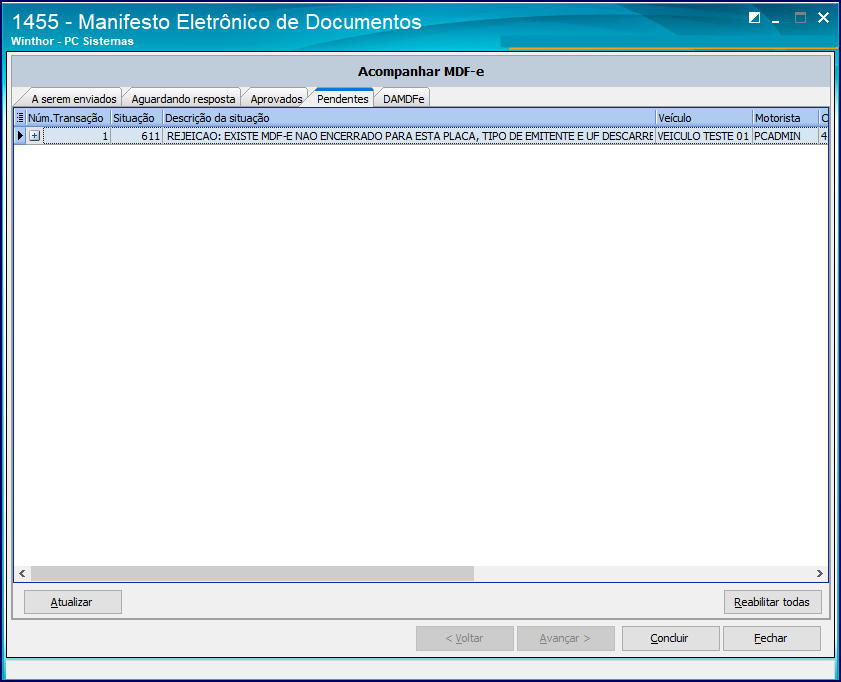The image size is (841, 682).
Task: Click the Motorista column header
Action: [786, 118]
